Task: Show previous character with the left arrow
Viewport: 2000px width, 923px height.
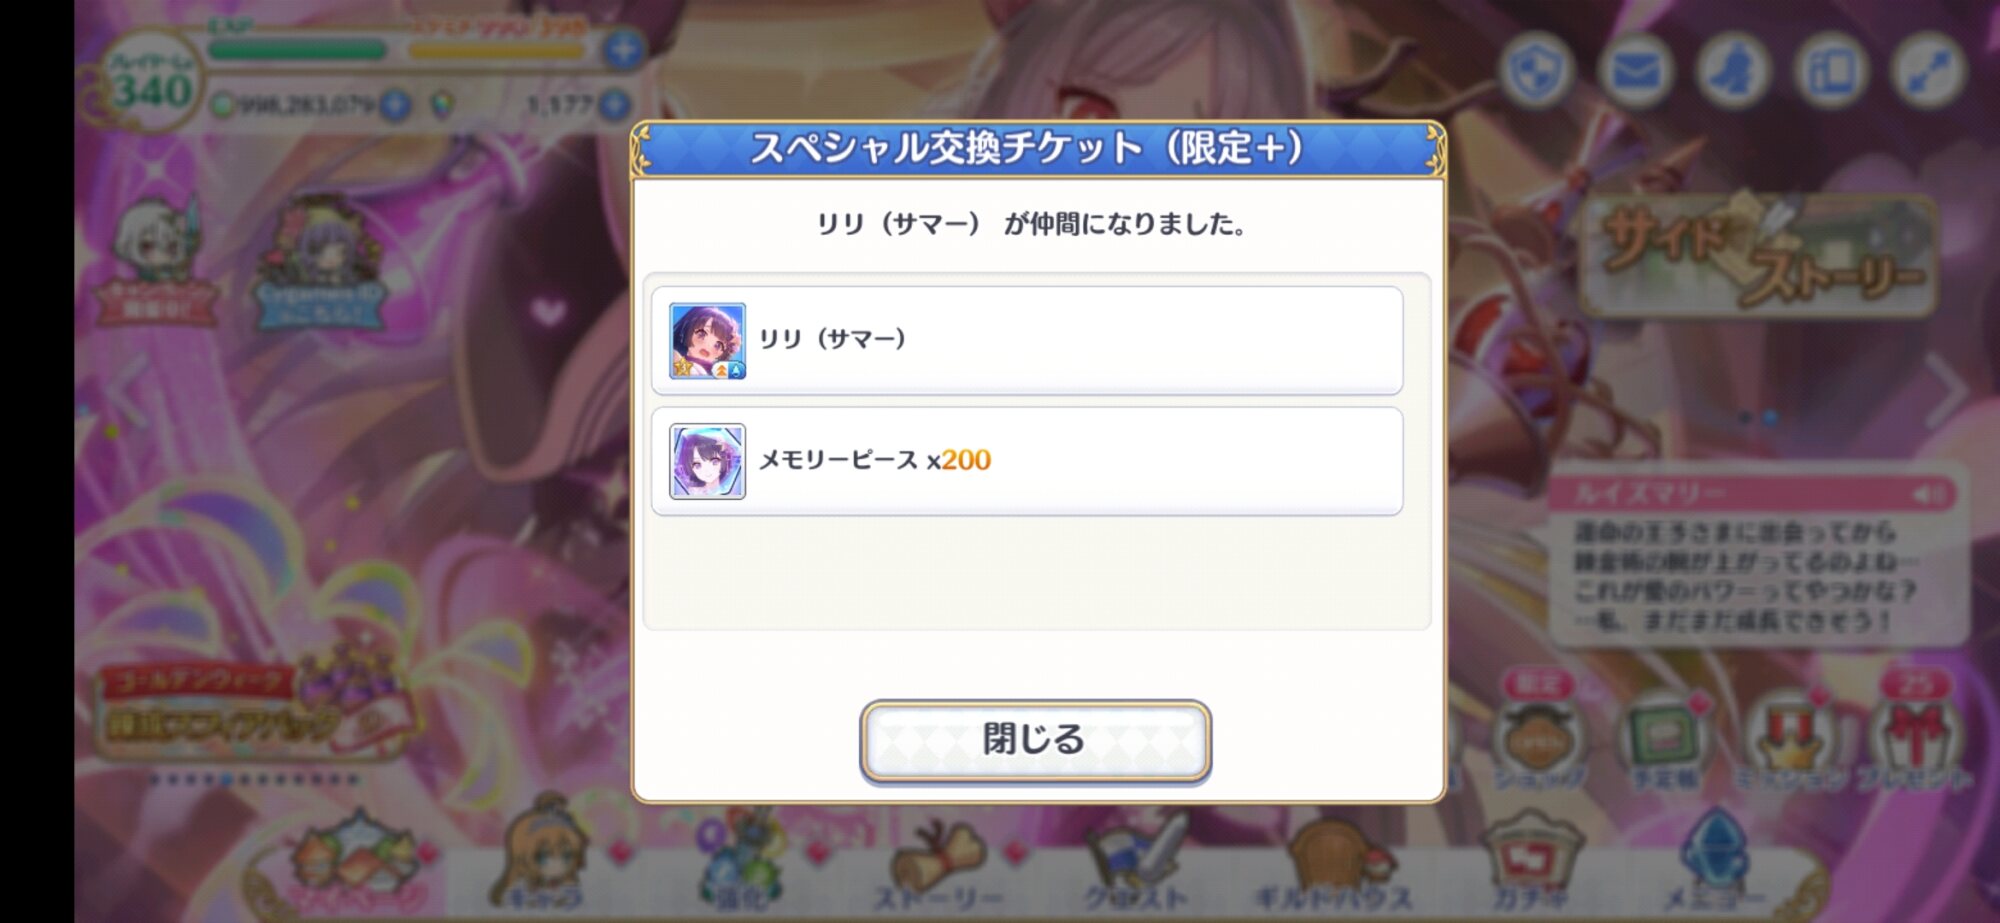Action: (128, 392)
